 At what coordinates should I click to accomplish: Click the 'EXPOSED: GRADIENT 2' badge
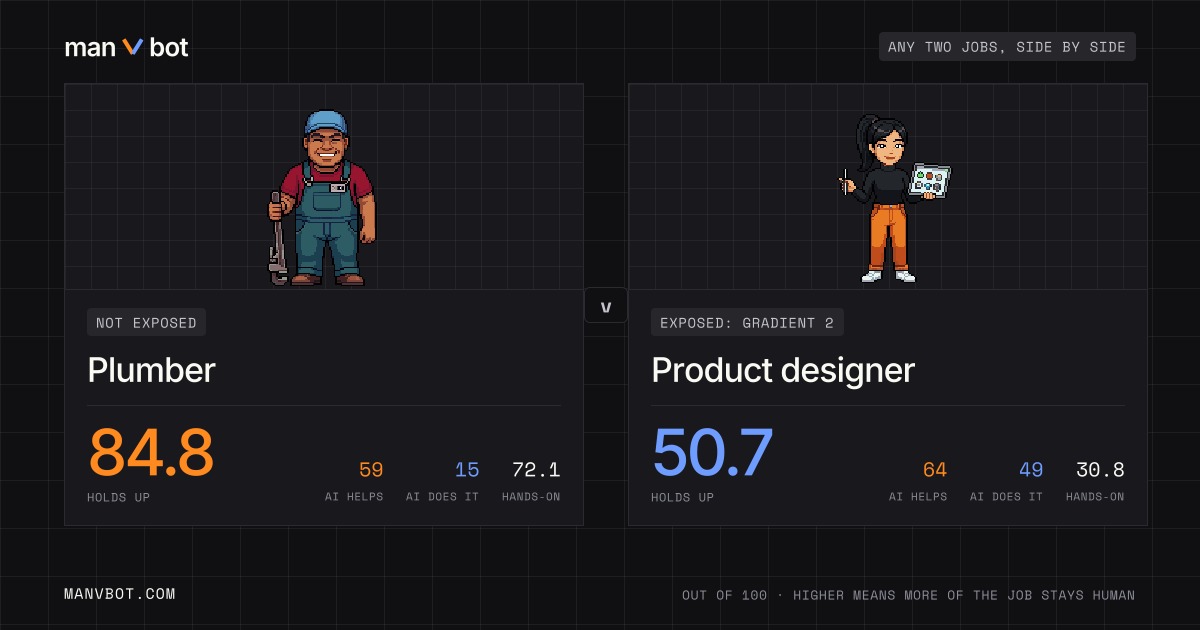tap(747, 322)
